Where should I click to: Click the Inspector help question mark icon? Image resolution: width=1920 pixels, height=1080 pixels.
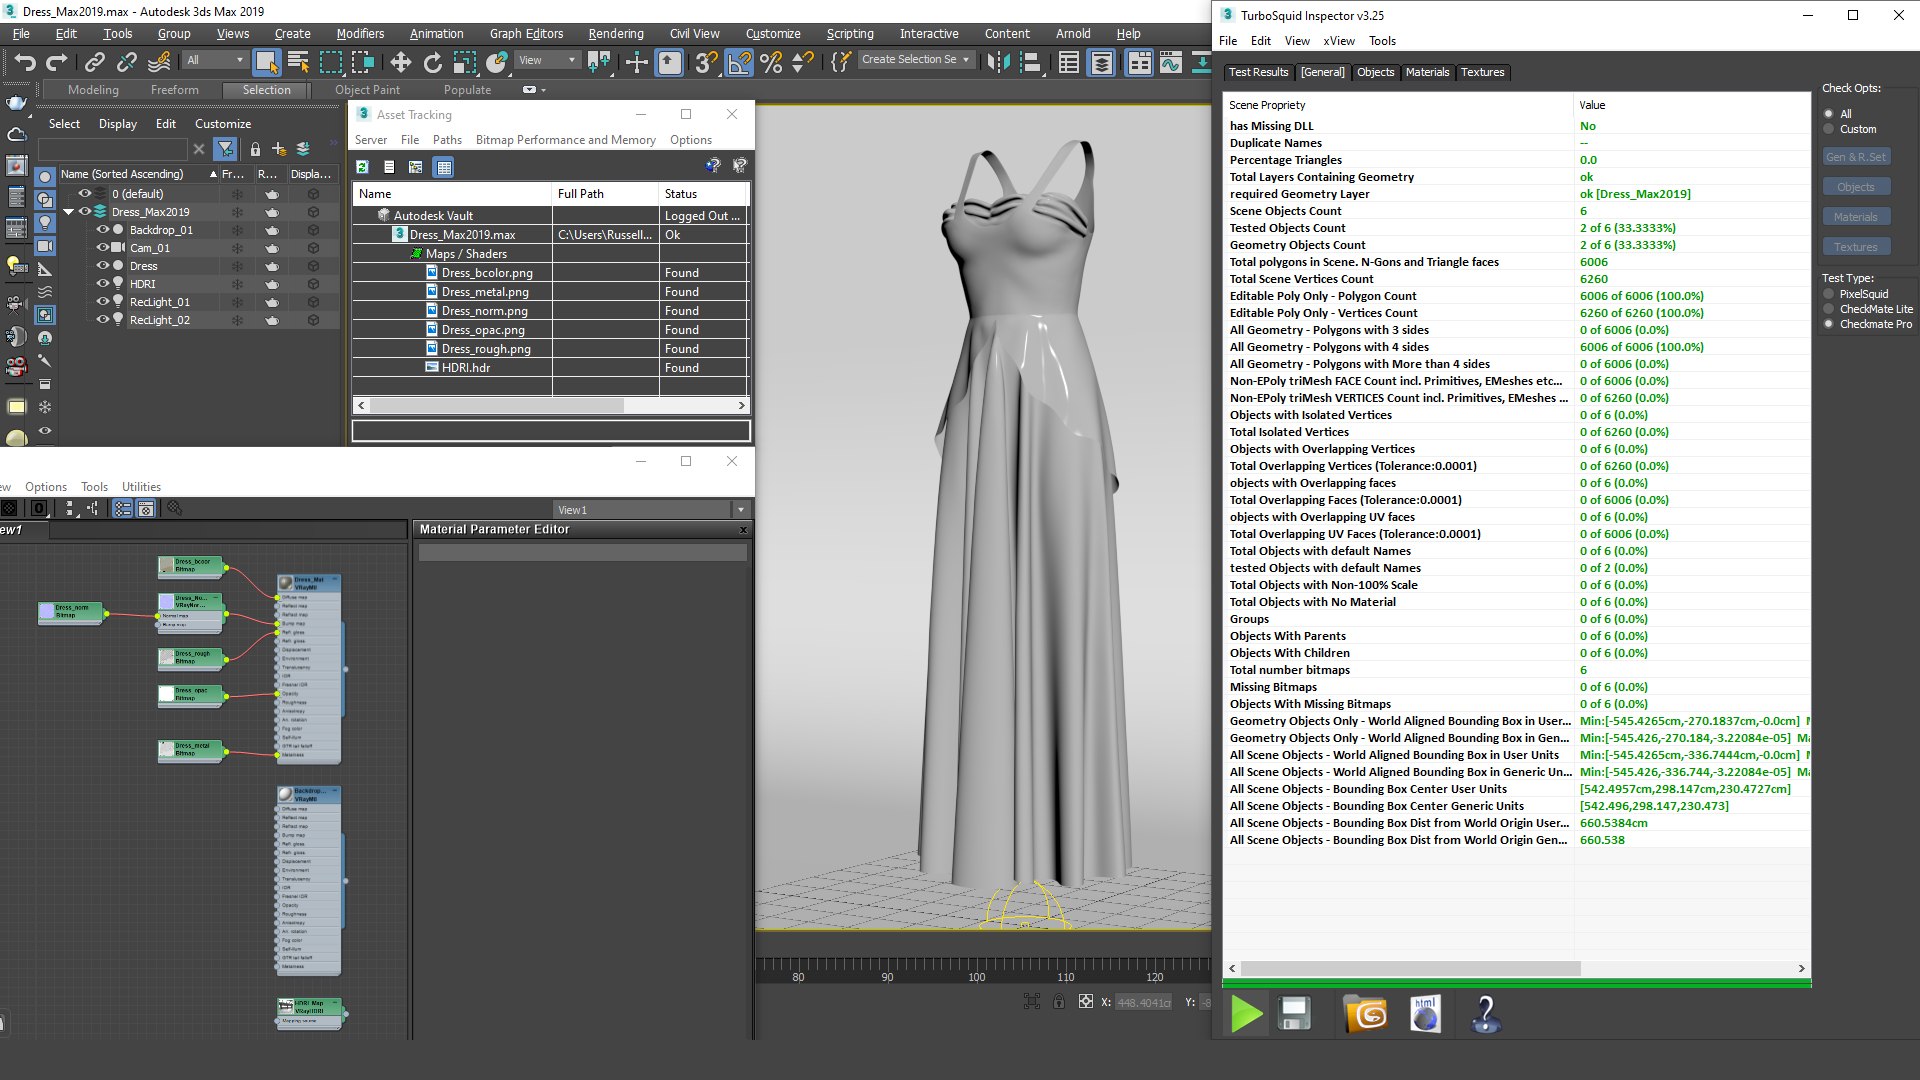pyautogui.click(x=1486, y=1015)
